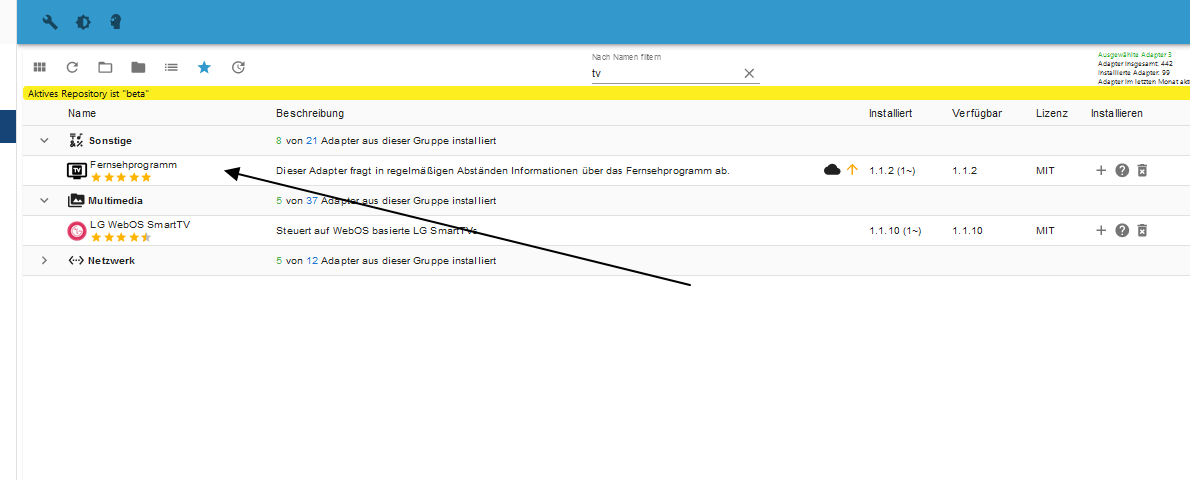Image resolution: width=1190 pixels, height=480 pixels.
Task: Click the Multimedia group label
Action: click(x=116, y=201)
